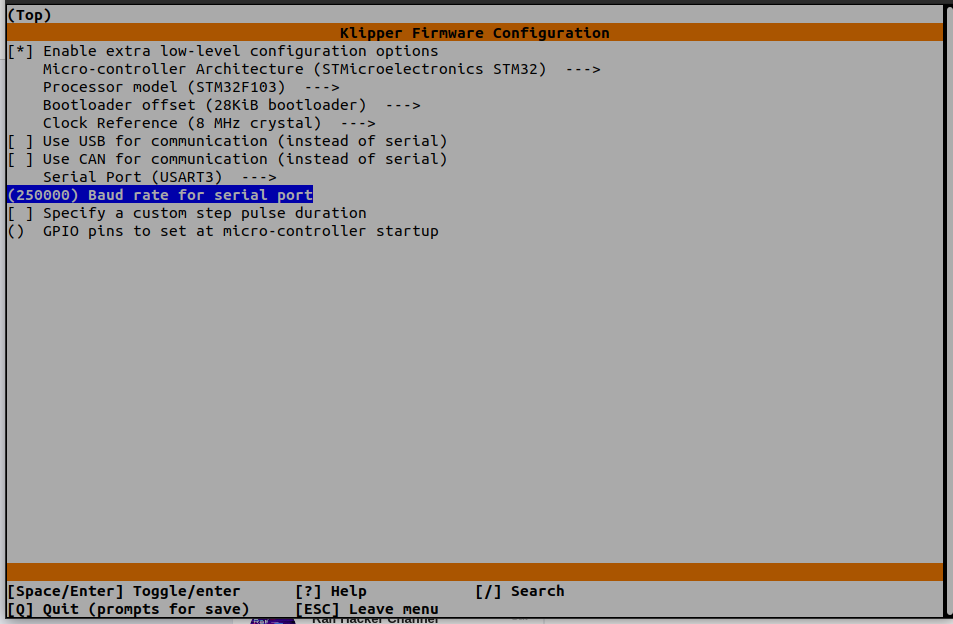
Task: Click the [Q] Quit (prompts for save) hint
Action: click(x=128, y=609)
